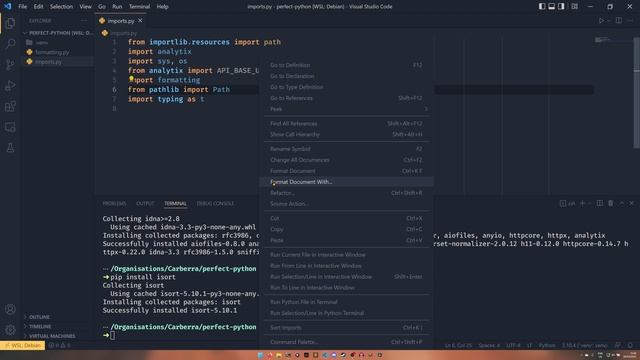Image resolution: width=640 pixels, height=360 pixels.
Task: Click the VS Code logo in title bar
Action: 8,7
